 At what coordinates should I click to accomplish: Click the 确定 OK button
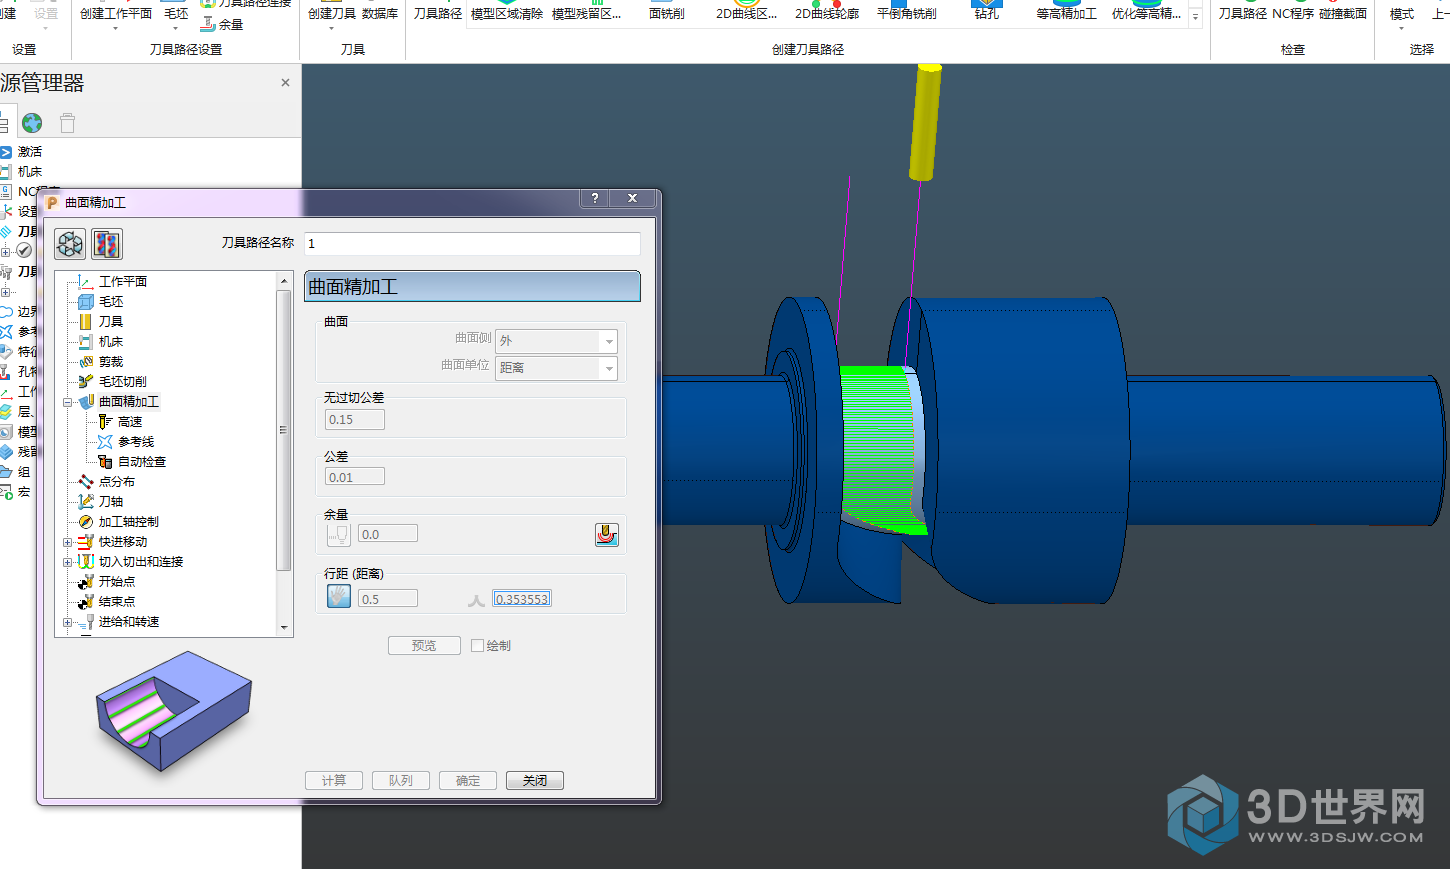coord(468,781)
